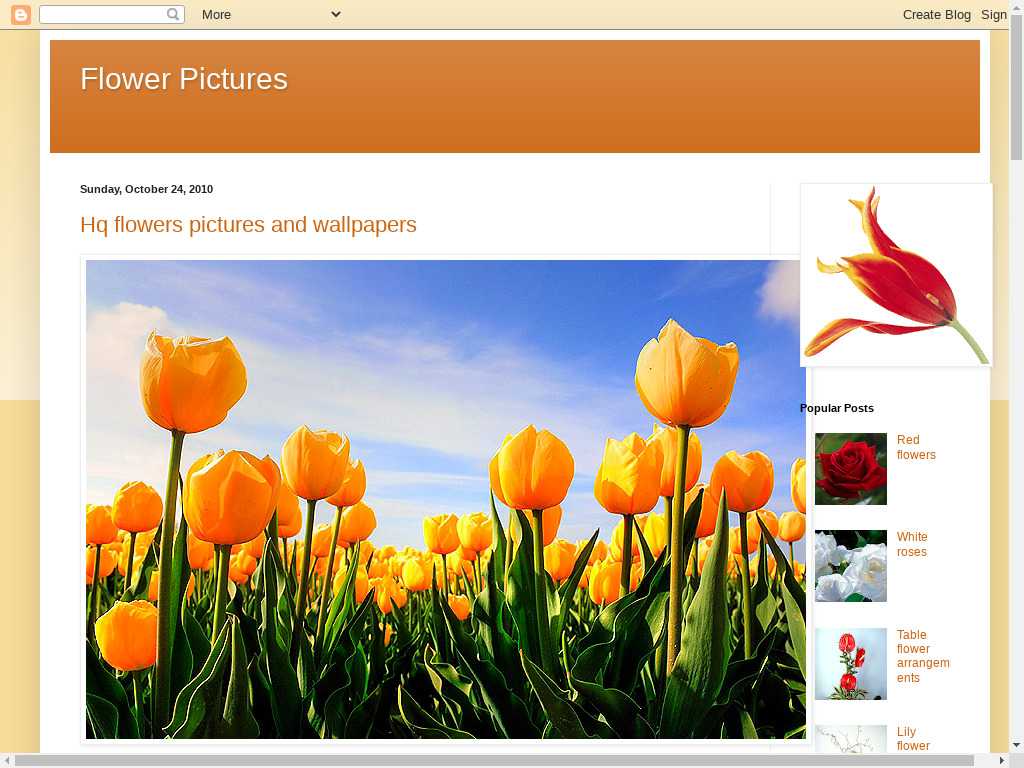
Task: Open Table flower arrangements post link
Action: click(x=922, y=656)
